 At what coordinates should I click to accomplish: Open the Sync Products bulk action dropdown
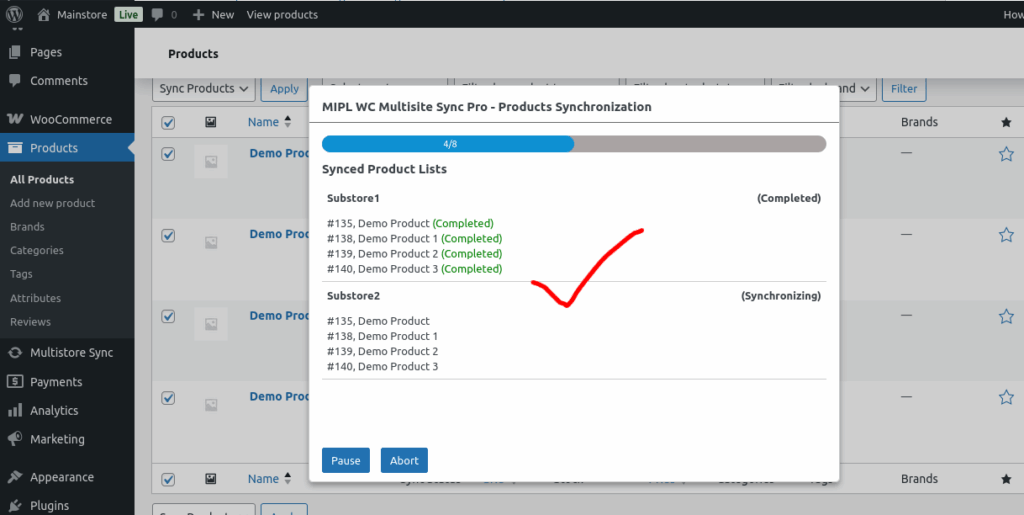pyautogui.click(x=204, y=89)
